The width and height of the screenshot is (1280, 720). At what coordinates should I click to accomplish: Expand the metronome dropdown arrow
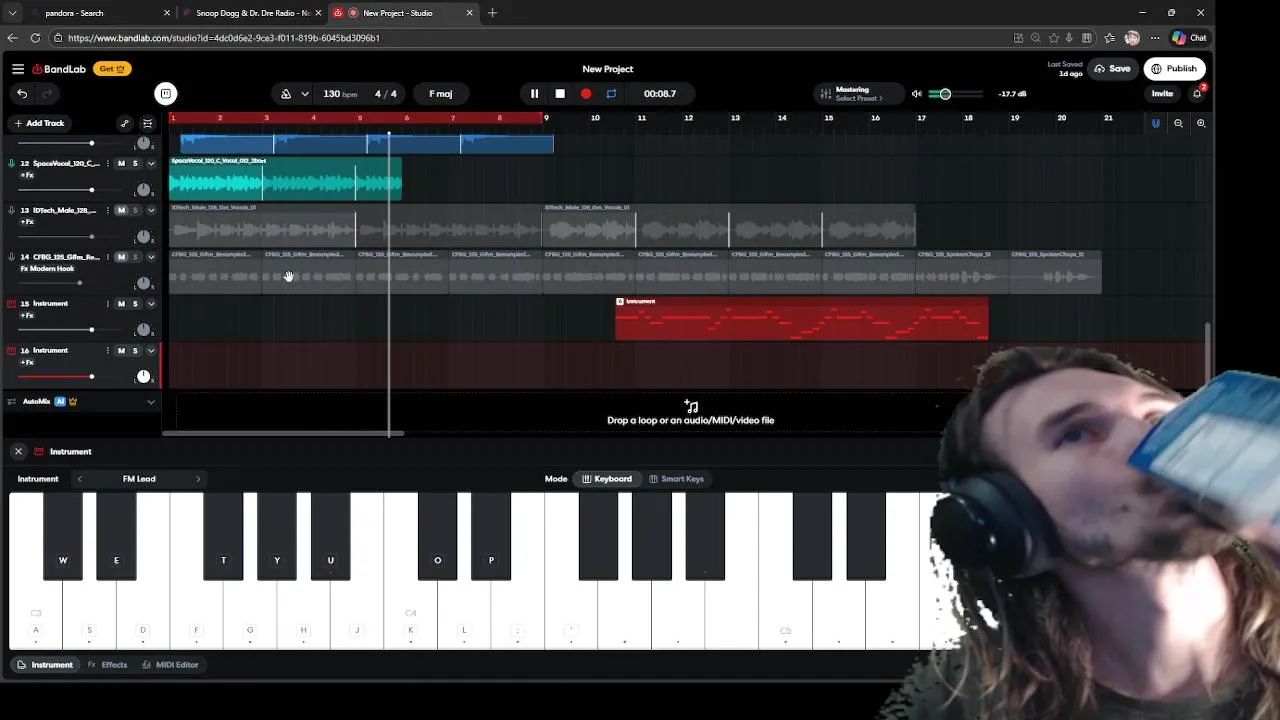304,94
